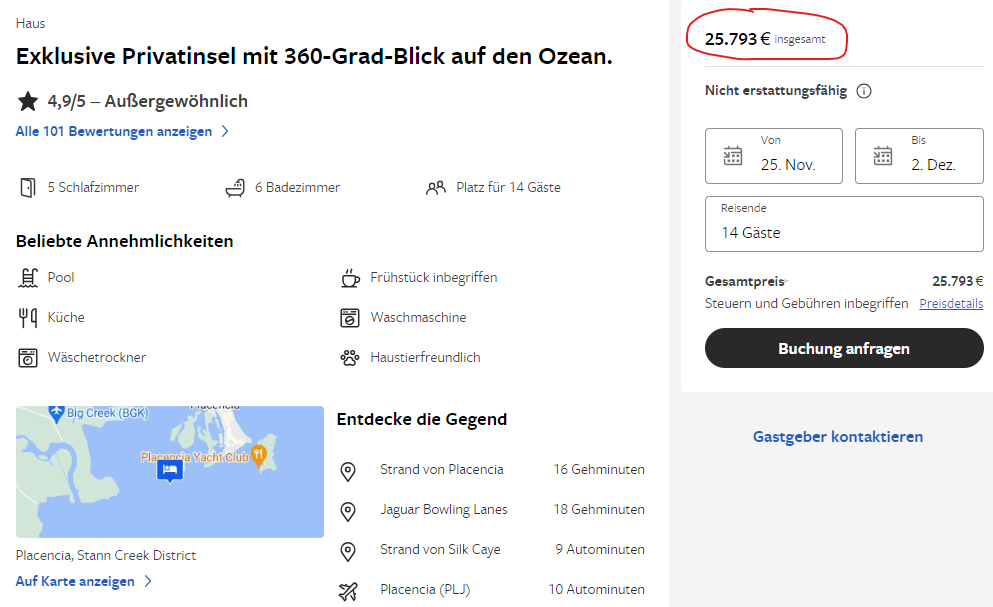Click Gastgeber kontaktieren link
Screen dimensions: 993x607
pyautogui.click(x=837, y=437)
